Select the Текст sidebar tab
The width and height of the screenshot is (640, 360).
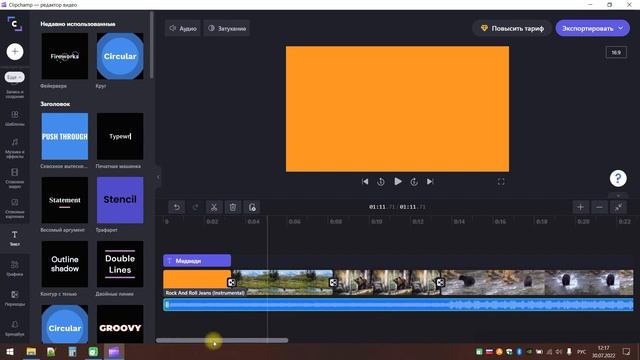point(15,238)
